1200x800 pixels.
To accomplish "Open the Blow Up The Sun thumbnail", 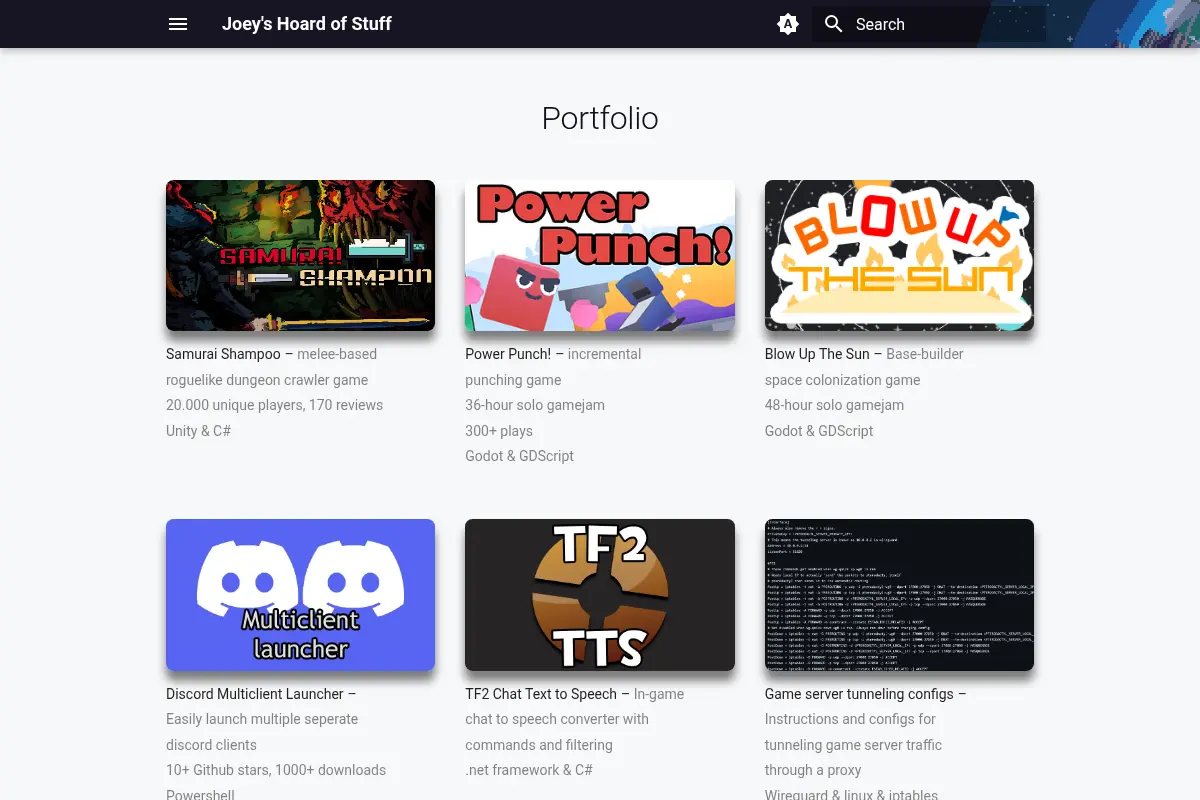I will (899, 255).
